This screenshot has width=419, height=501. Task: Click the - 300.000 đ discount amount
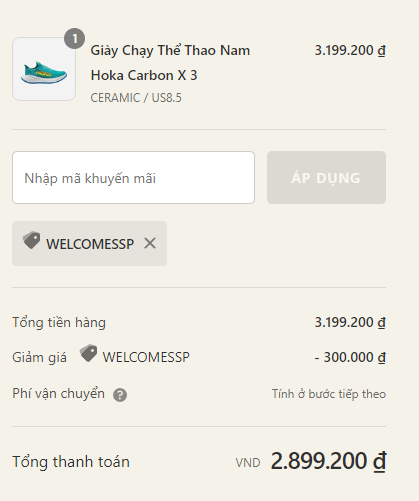tap(350, 357)
